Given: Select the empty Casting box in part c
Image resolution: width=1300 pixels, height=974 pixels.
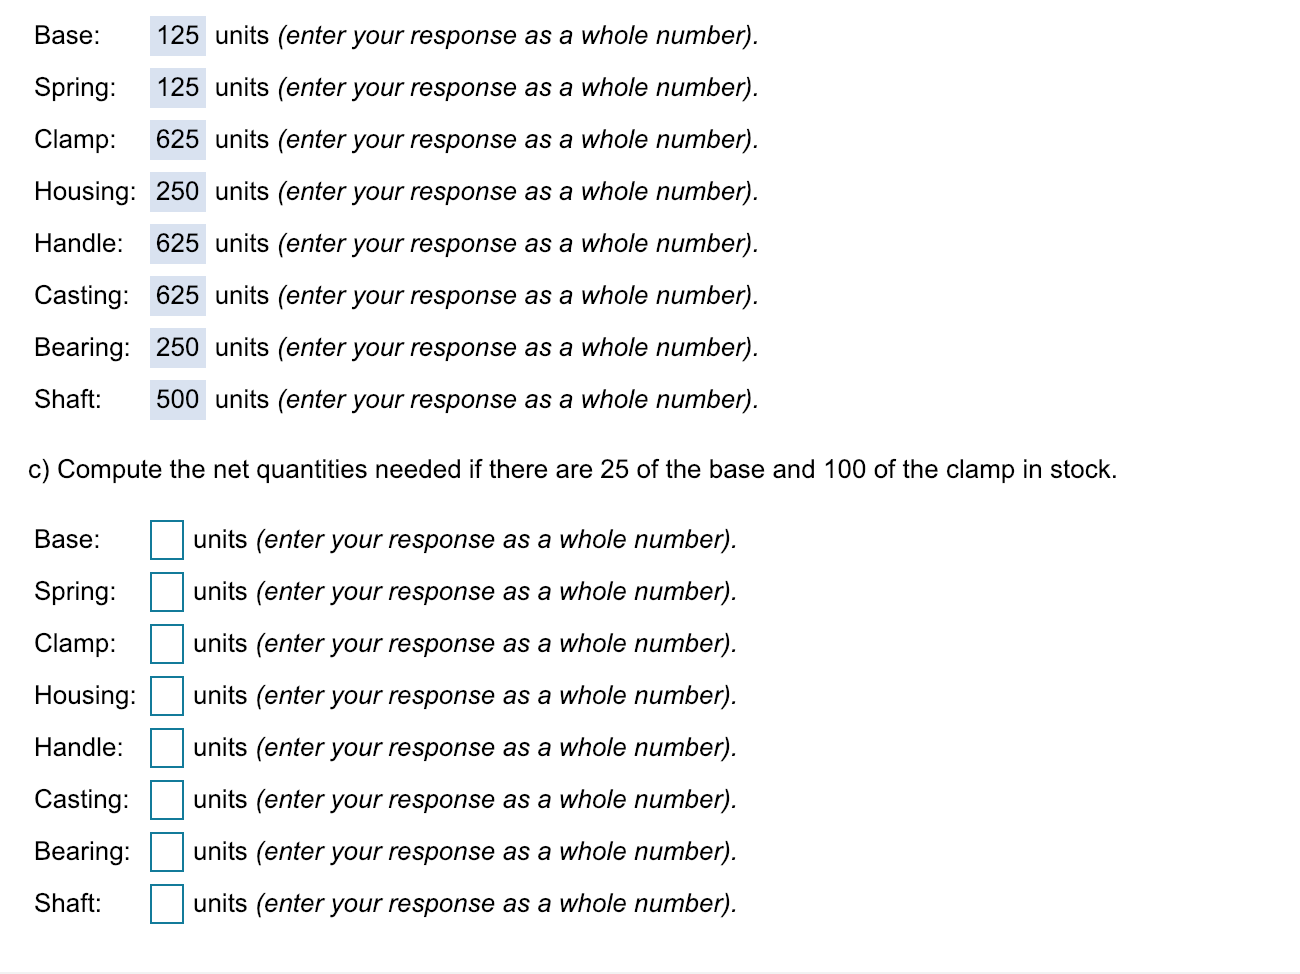Looking at the screenshot, I should click(167, 799).
